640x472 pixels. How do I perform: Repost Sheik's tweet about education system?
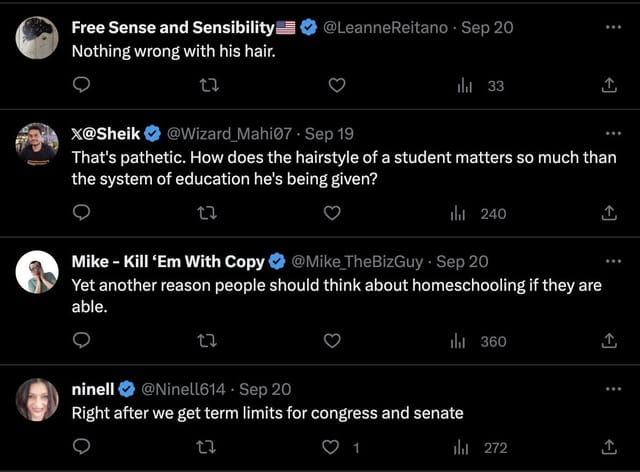[x=209, y=213]
